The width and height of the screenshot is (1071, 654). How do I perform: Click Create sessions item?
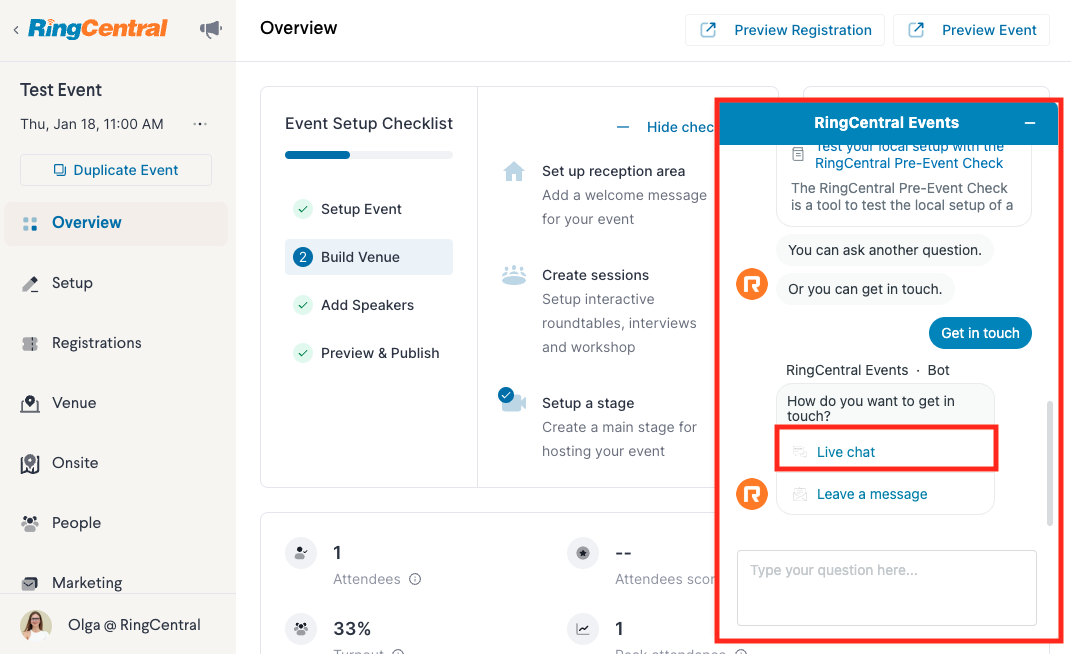click(x=596, y=275)
